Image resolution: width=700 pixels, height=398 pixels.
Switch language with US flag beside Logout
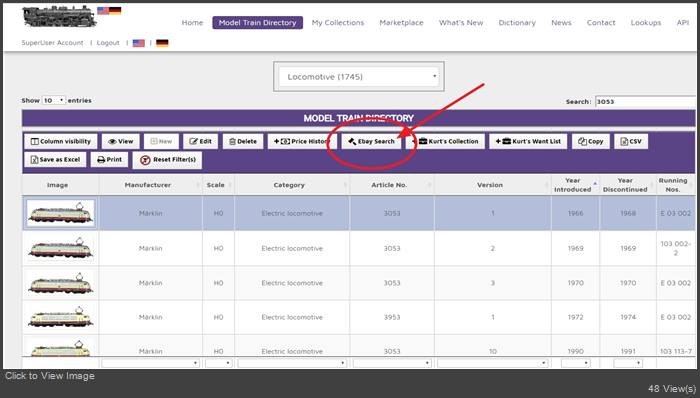[x=139, y=43]
